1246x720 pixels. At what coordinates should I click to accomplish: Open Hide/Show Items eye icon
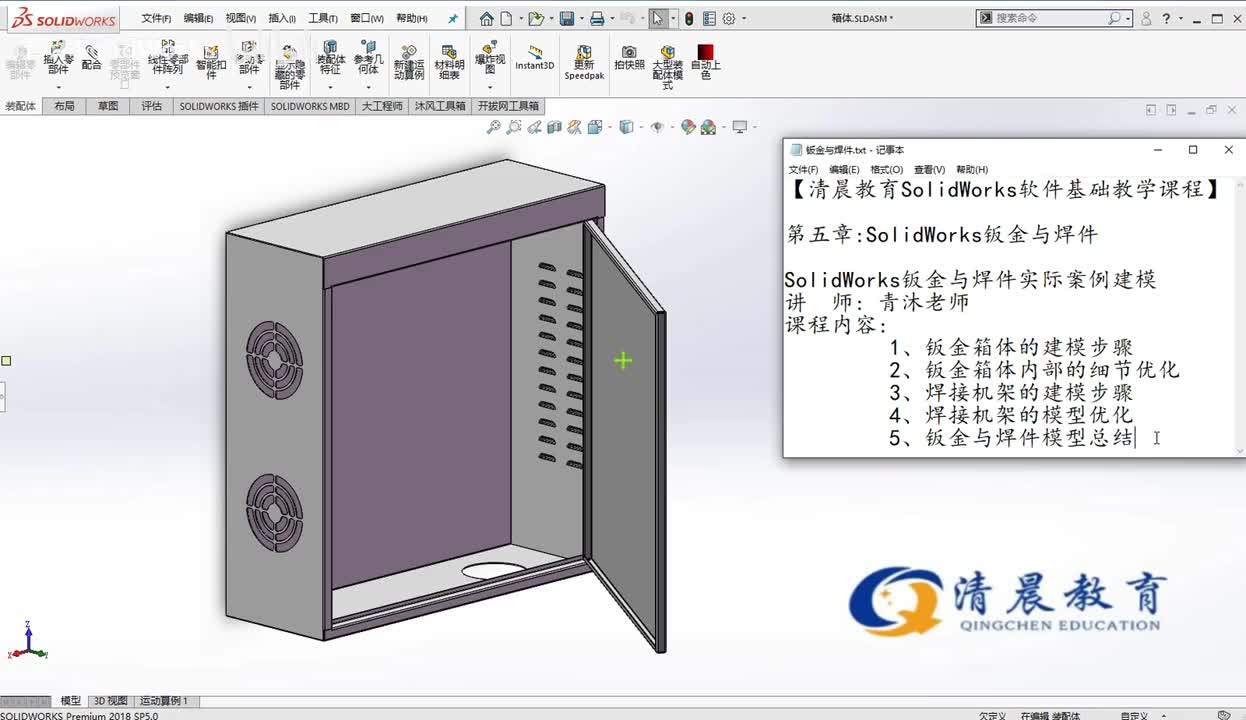pyautogui.click(x=657, y=127)
